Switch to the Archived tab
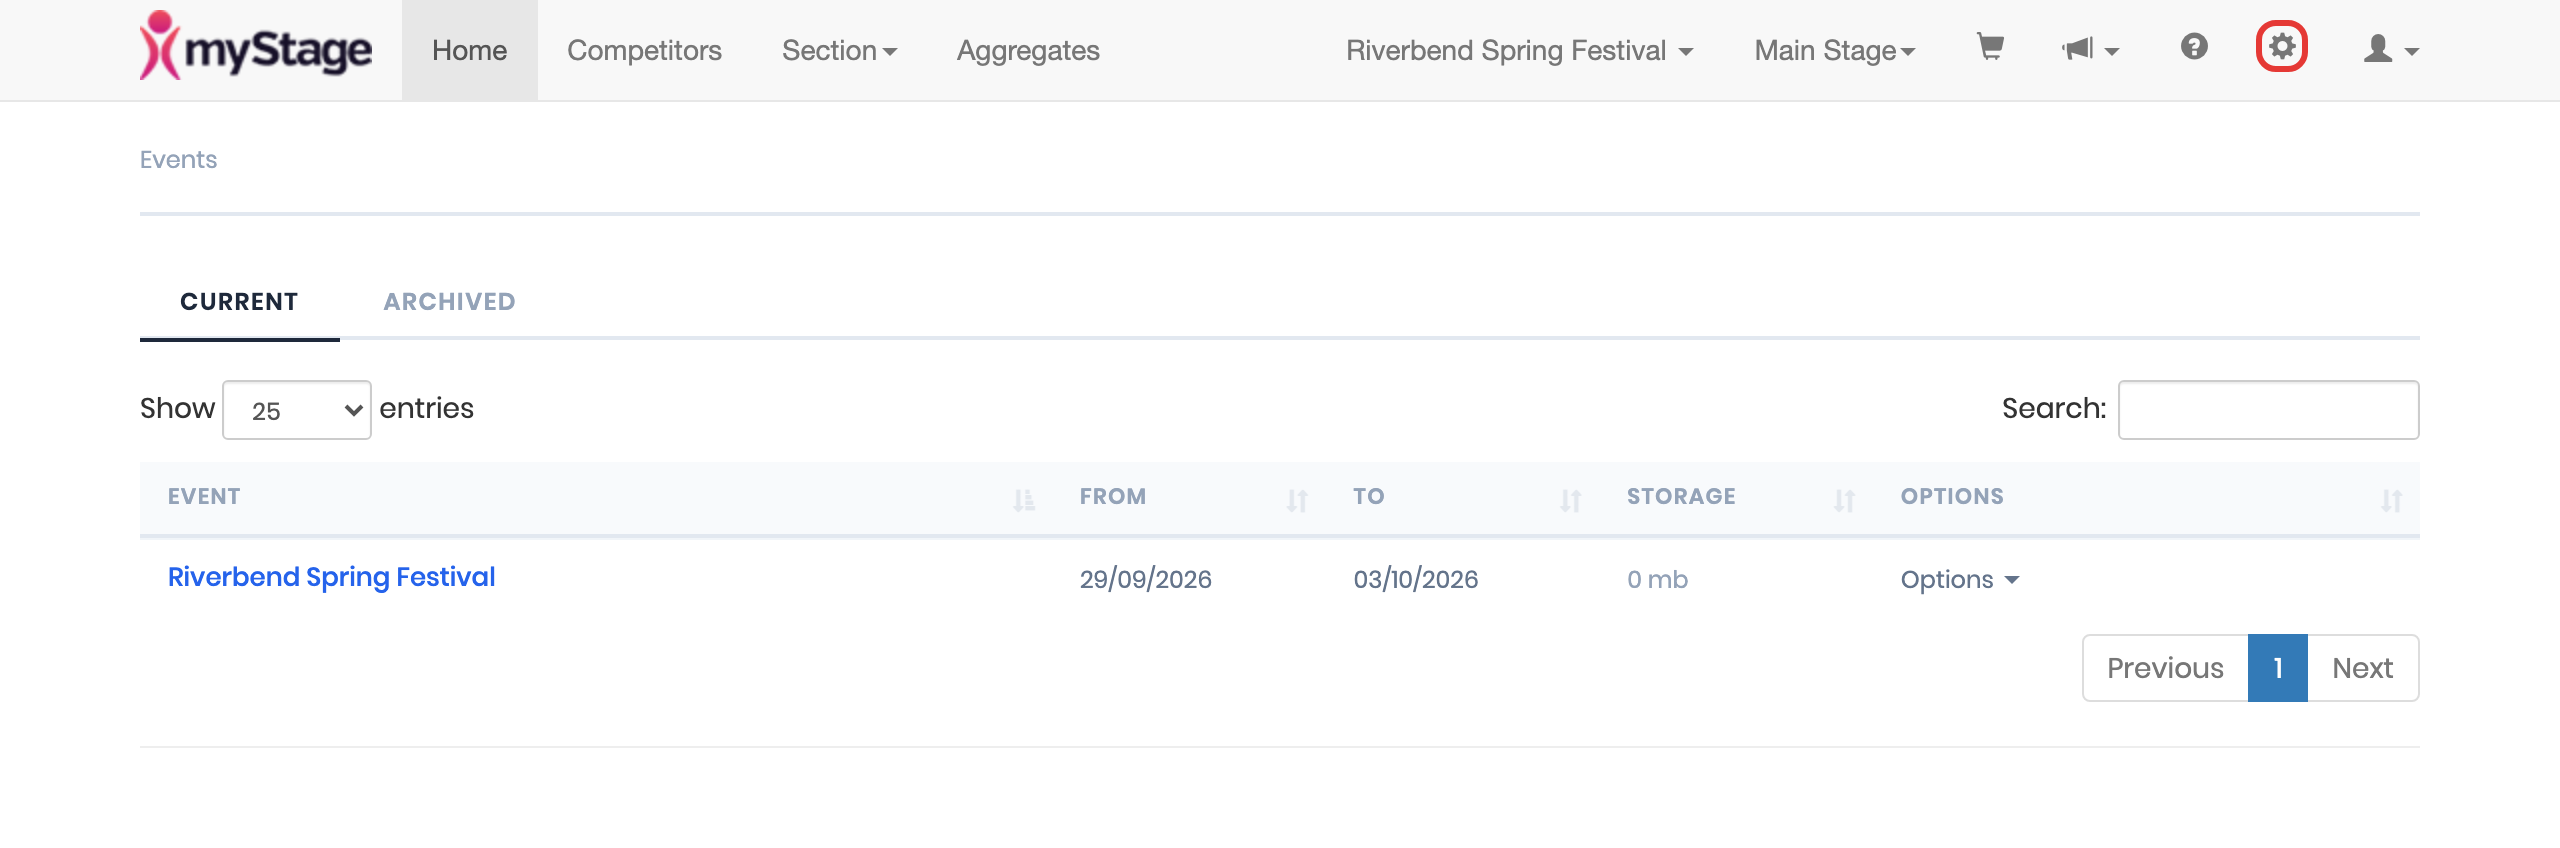 [450, 302]
